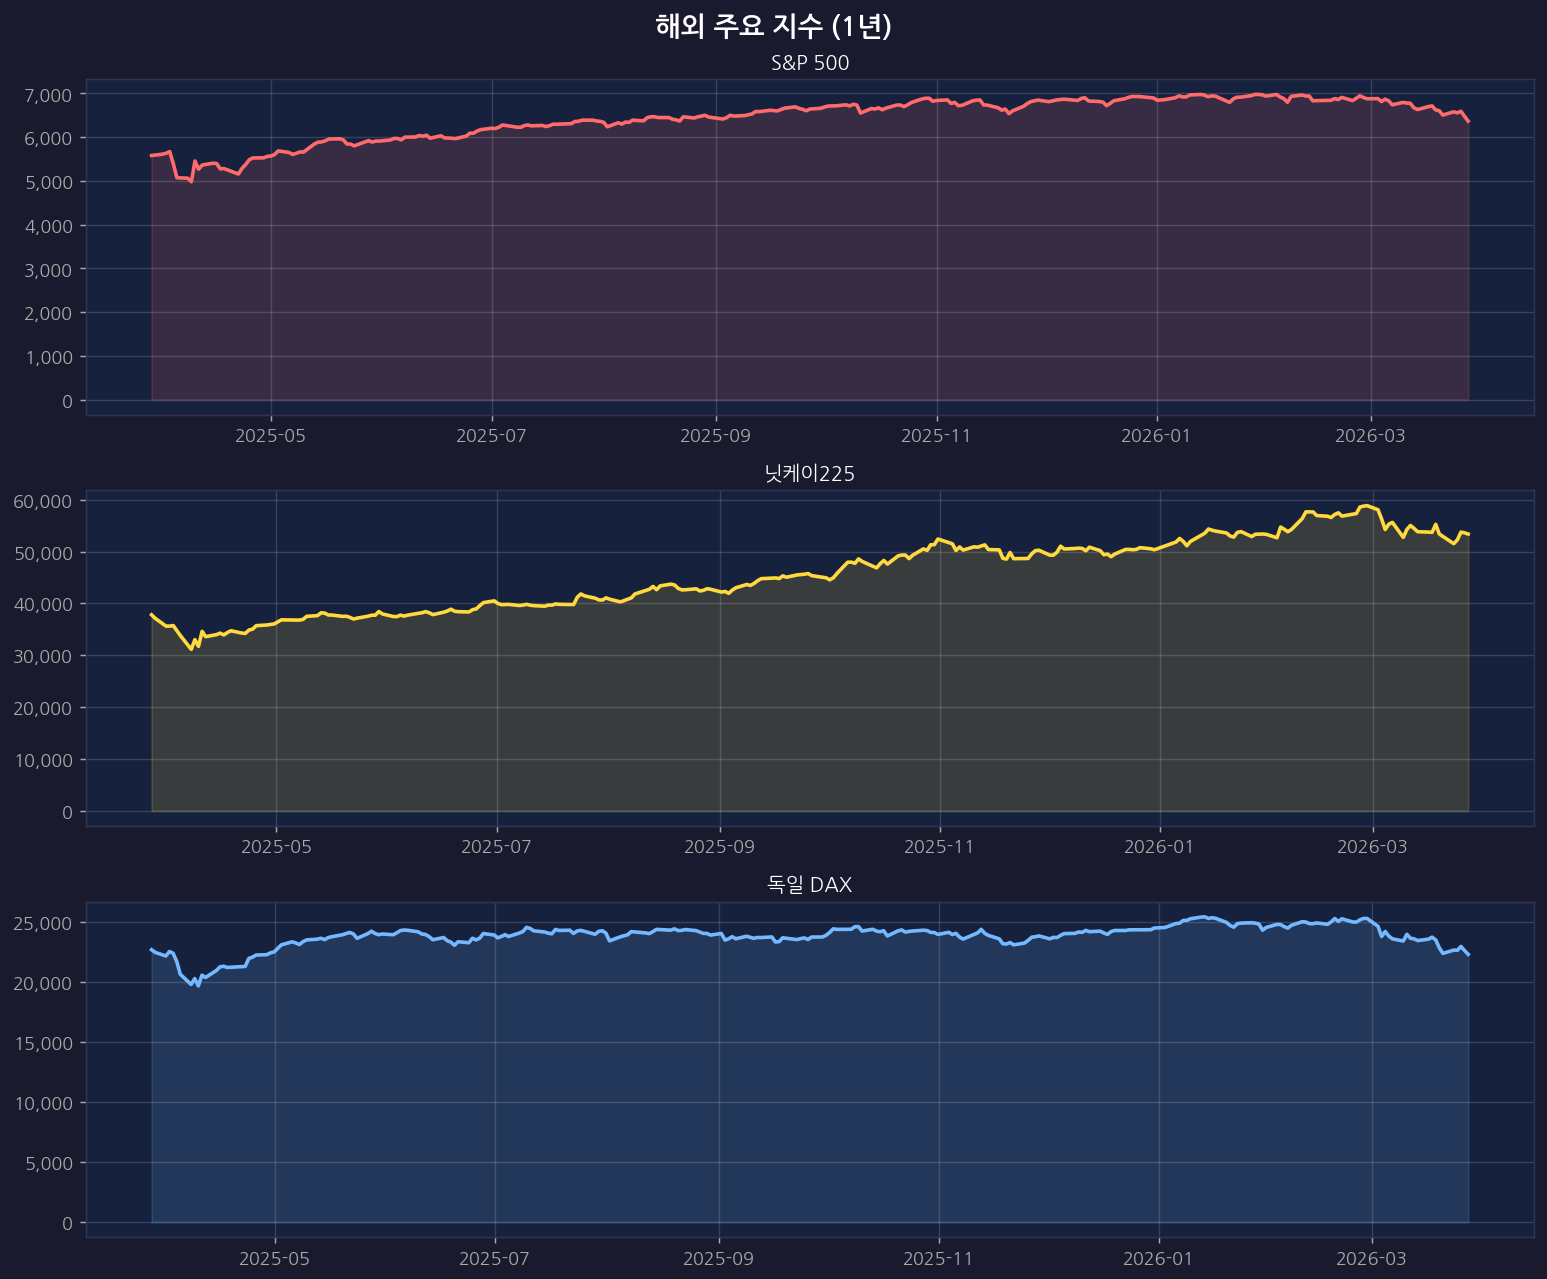Click 2025-07 beneath the 닛케이225 chart
Image resolution: width=1547 pixels, height=1279 pixels.
coord(497,847)
